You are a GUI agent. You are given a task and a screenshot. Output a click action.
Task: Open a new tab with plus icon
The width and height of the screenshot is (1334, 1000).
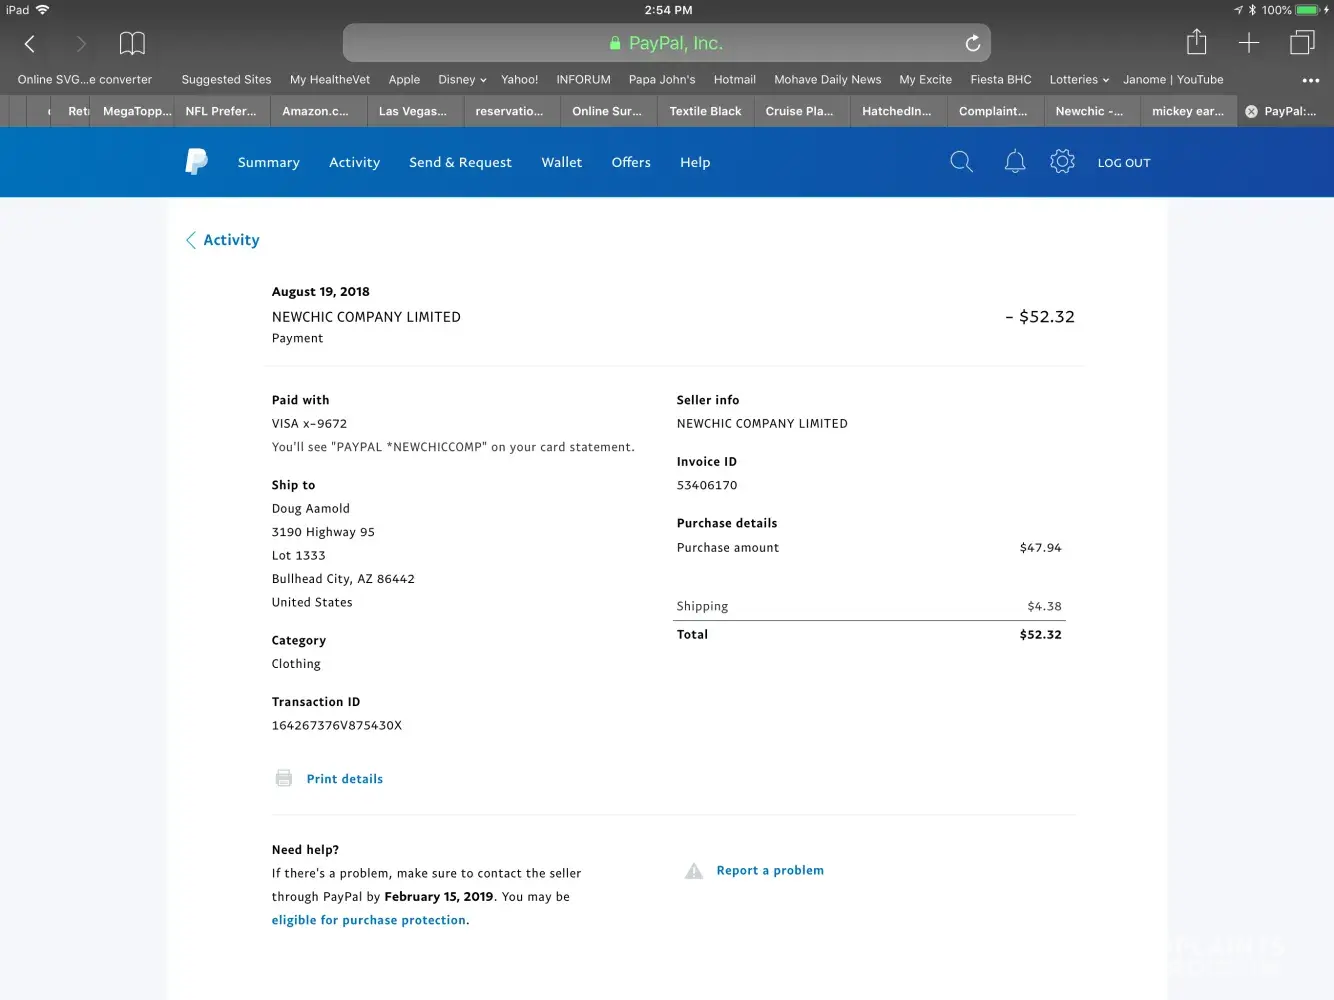[1248, 43]
